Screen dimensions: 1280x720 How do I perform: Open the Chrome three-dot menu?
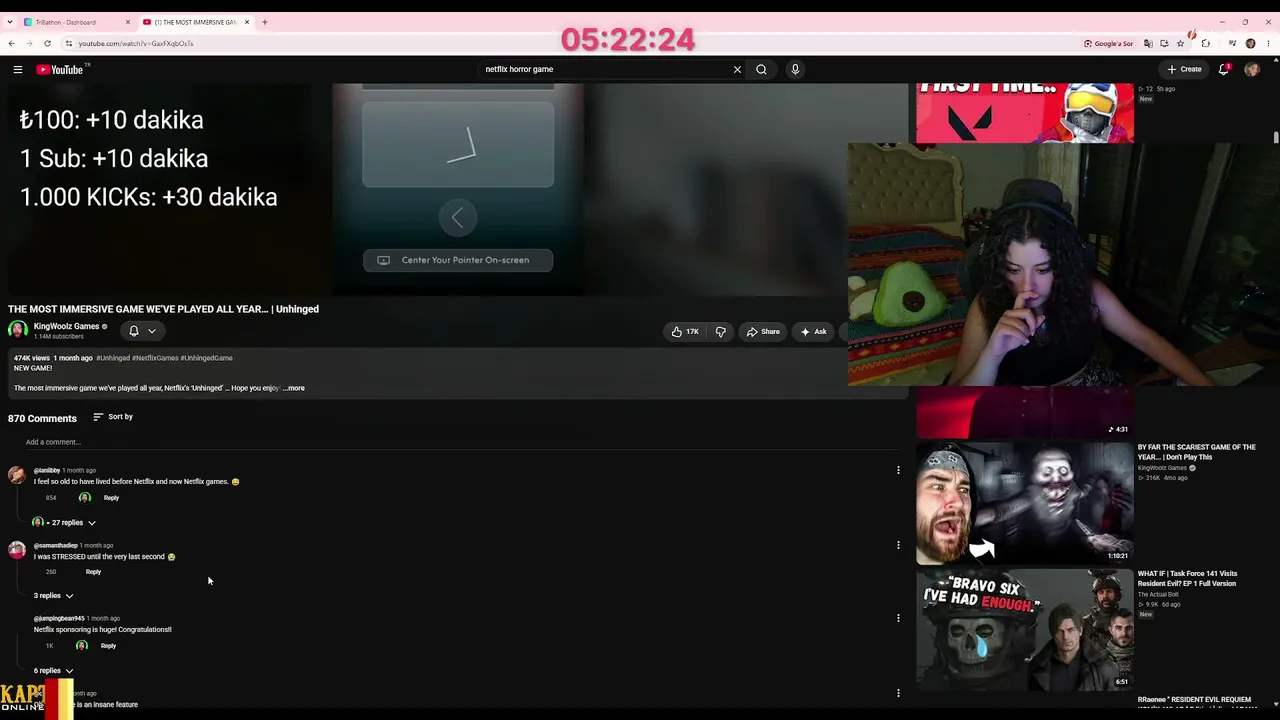pyautogui.click(x=1267, y=43)
